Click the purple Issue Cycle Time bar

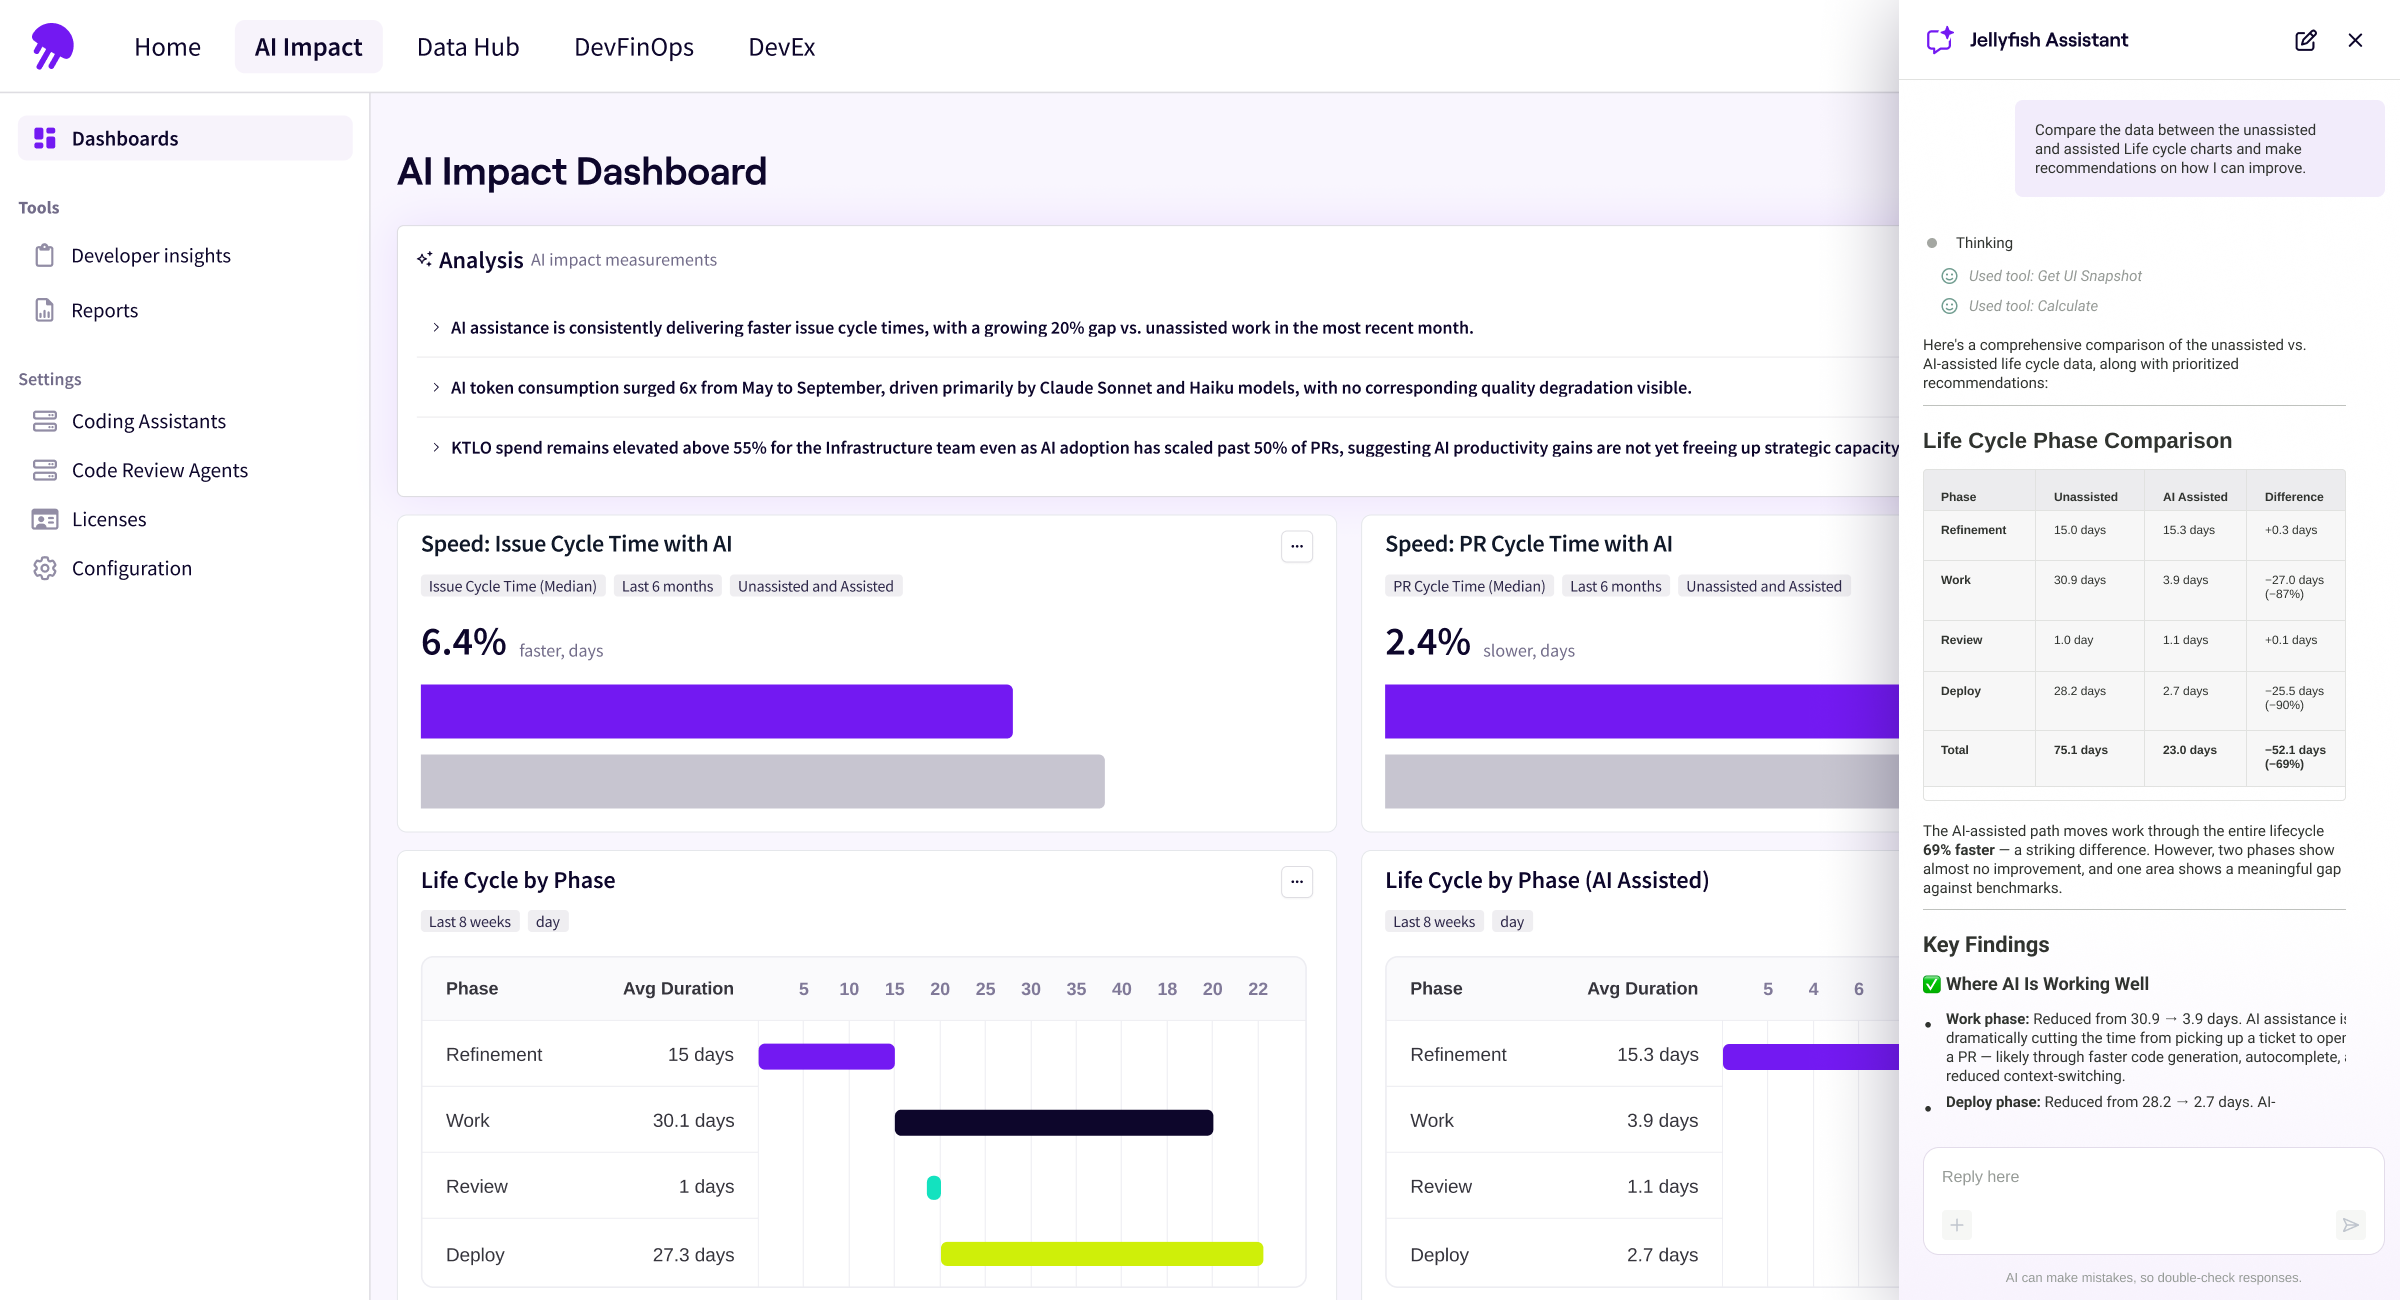716,711
